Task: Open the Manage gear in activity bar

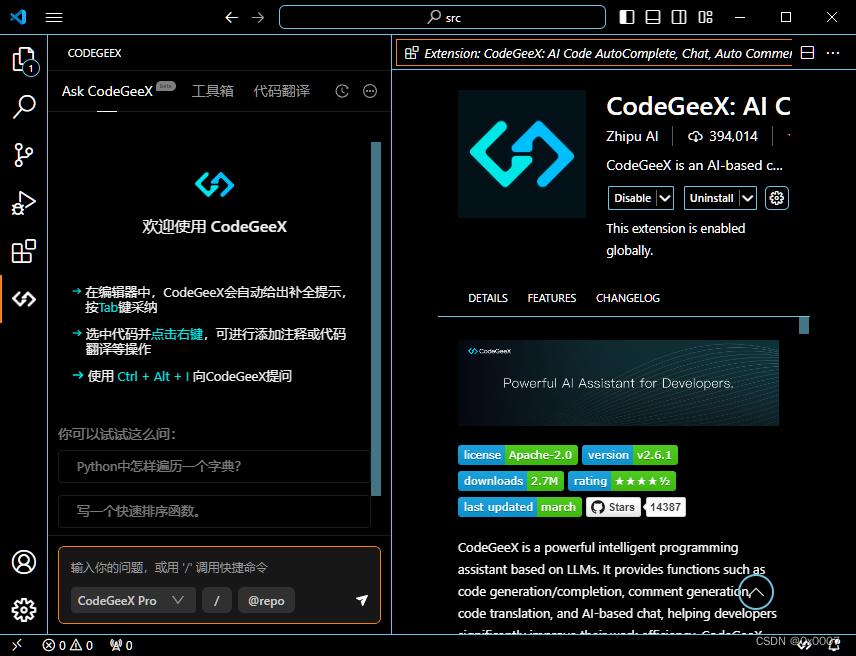Action: pos(24,610)
